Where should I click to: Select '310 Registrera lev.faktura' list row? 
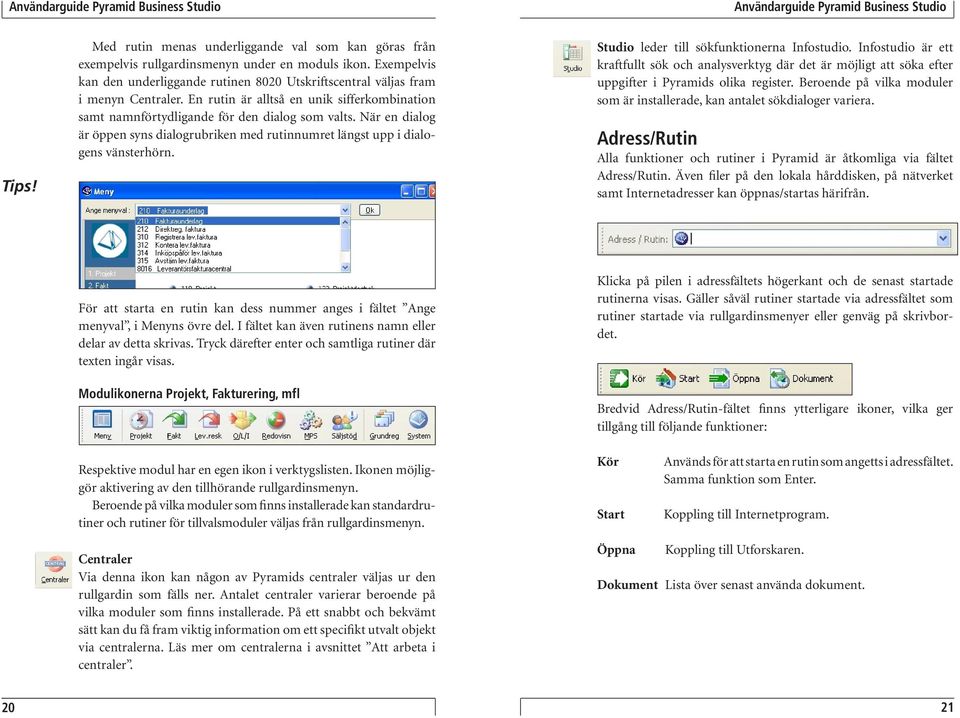pos(238,237)
